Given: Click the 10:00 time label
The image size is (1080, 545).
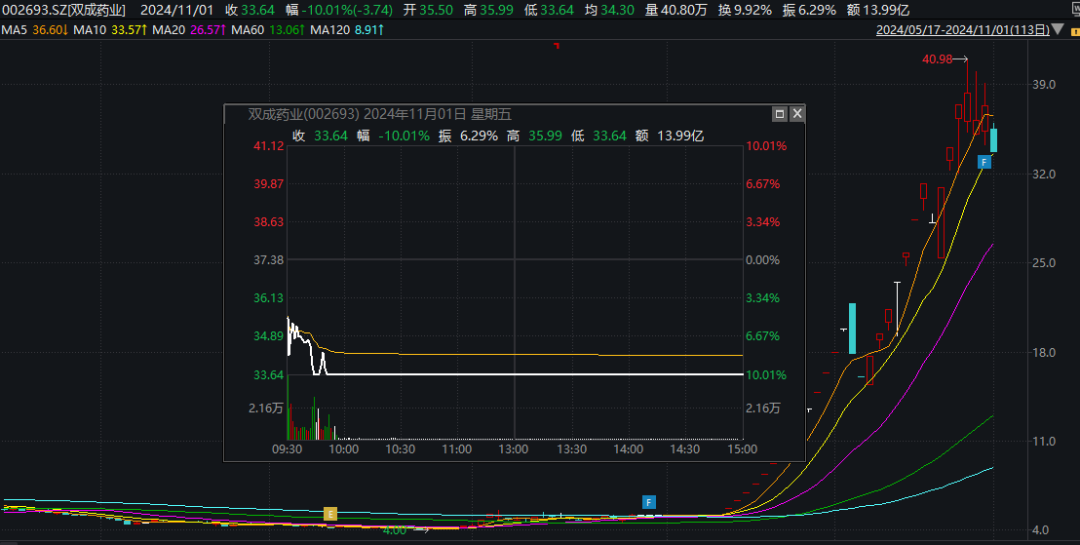Looking at the screenshot, I should pyautogui.click(x=344, y=449).
